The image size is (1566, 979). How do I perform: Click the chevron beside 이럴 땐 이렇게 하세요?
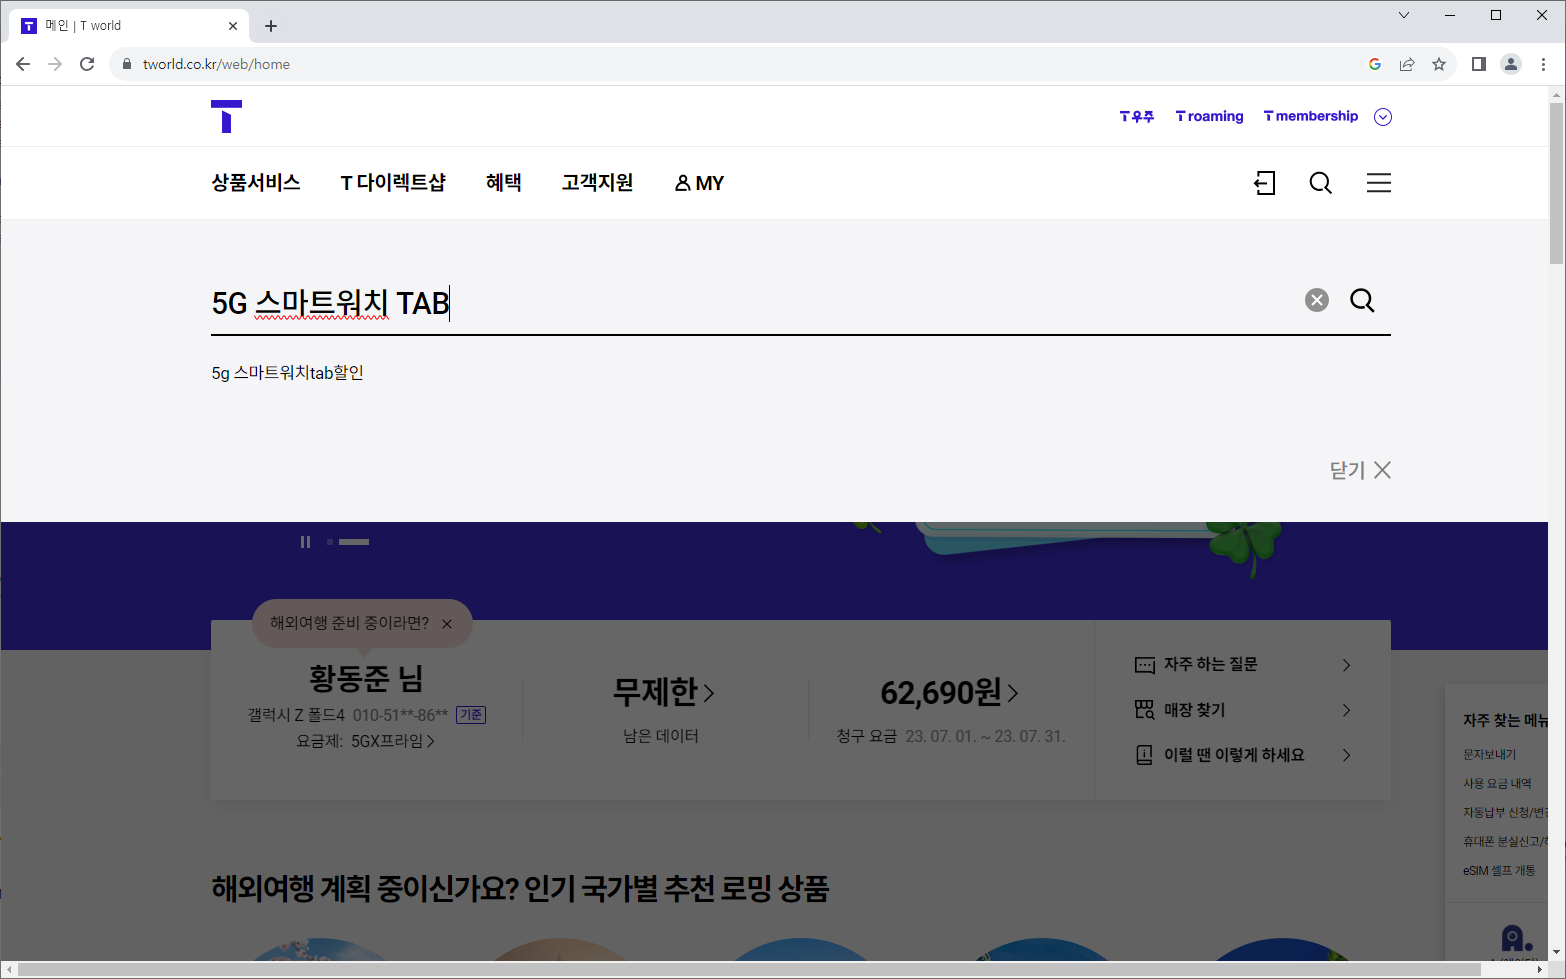coord(1347,755)
